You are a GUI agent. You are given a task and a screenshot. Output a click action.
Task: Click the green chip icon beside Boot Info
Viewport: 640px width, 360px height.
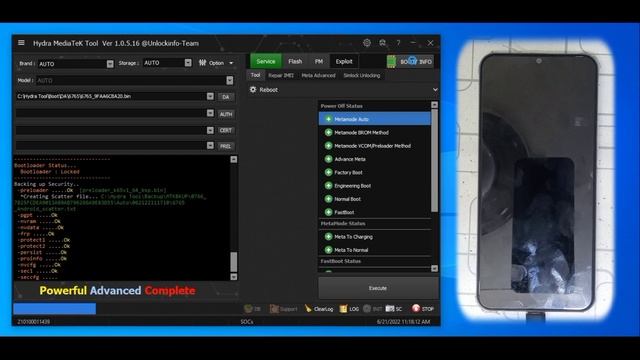point(391,61)
